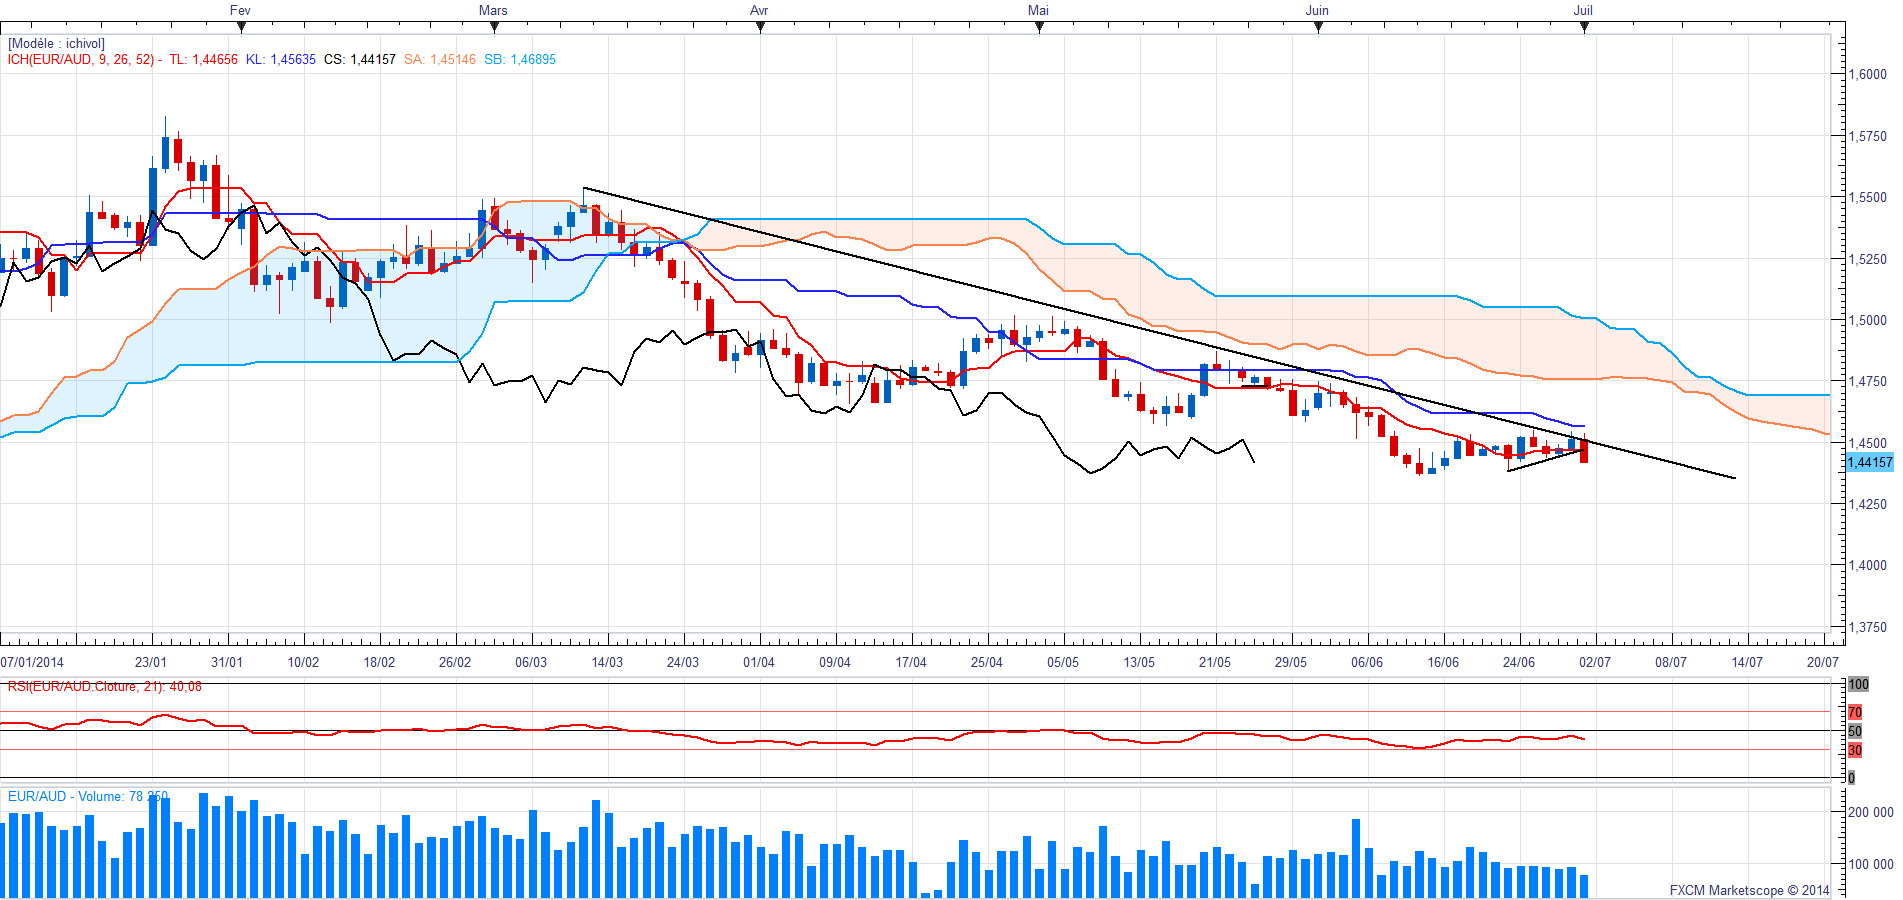Click the Avr month marker triangle
This screenshot has height=900, width=1903.
[761, 28]
